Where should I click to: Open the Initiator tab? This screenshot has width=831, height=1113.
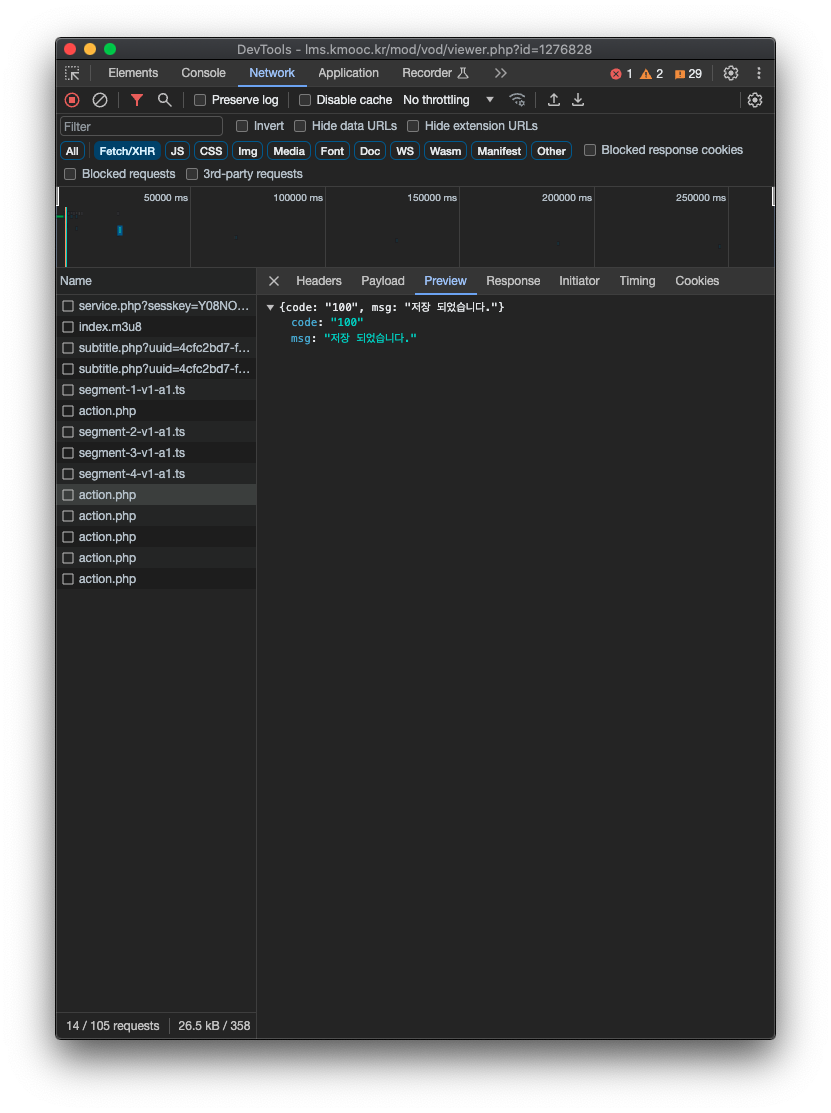tap(579, 281)
